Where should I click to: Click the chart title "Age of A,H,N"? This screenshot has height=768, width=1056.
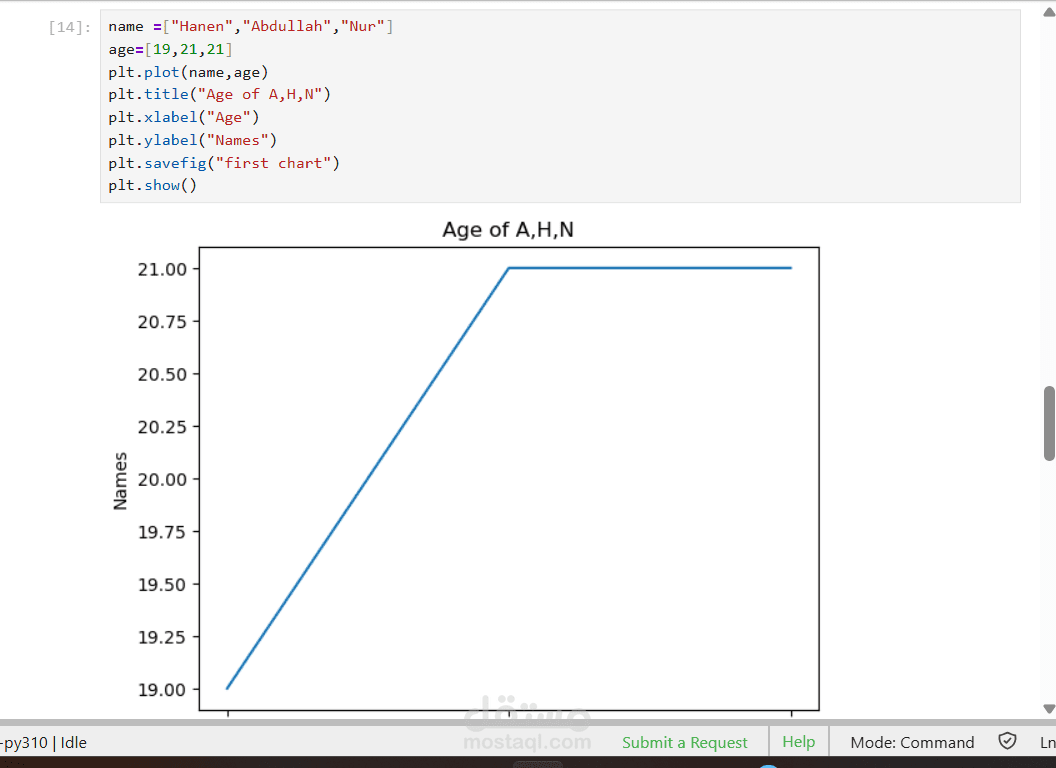click(x=508, y=230)
